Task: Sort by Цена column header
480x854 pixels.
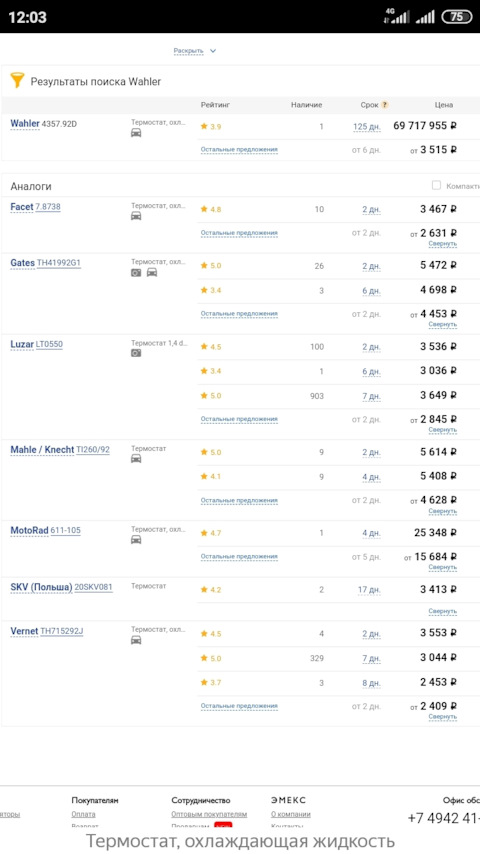Action: pyautogui.click(x=443, y=105)
